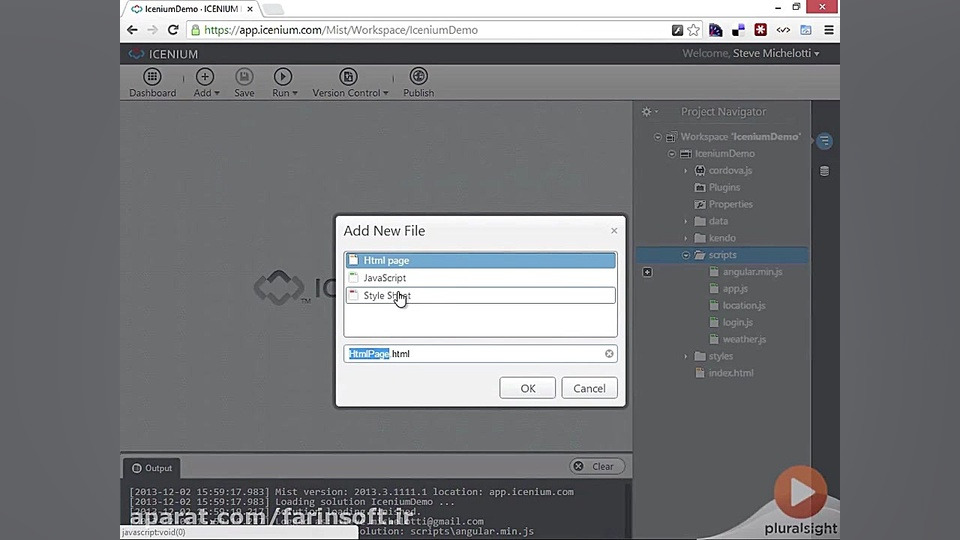Toggle the Project Navigator sidebar icon
The width and height of the screenshot is (960, 540).
click(825, 141)
